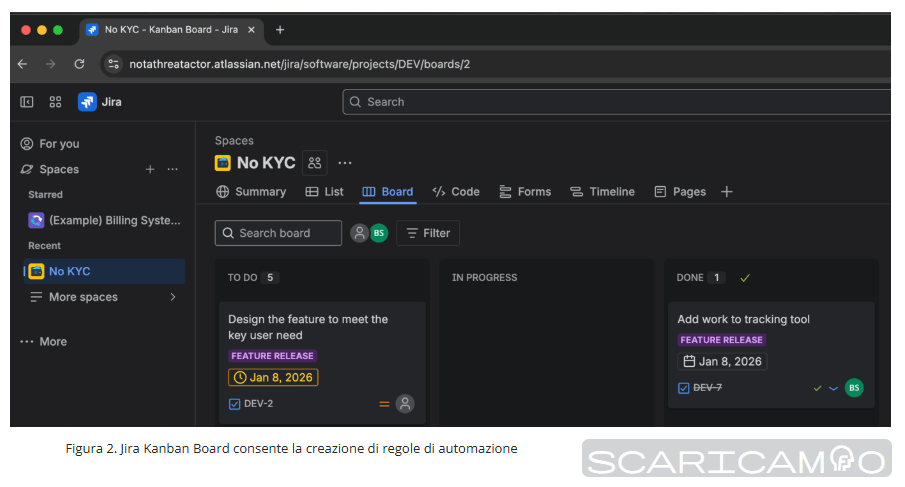Open the app switcher grid icon

(x=55, y=102)
